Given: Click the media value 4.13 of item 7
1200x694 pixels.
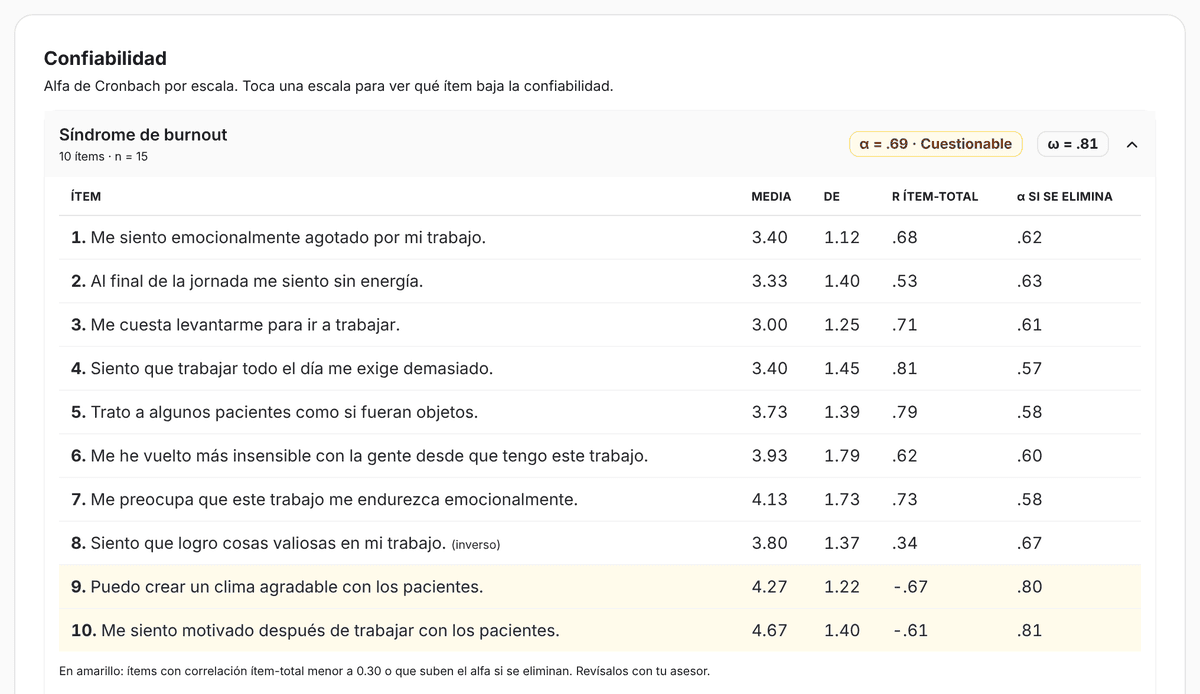Looking at the screenshot, I should (x=770, y=500).
